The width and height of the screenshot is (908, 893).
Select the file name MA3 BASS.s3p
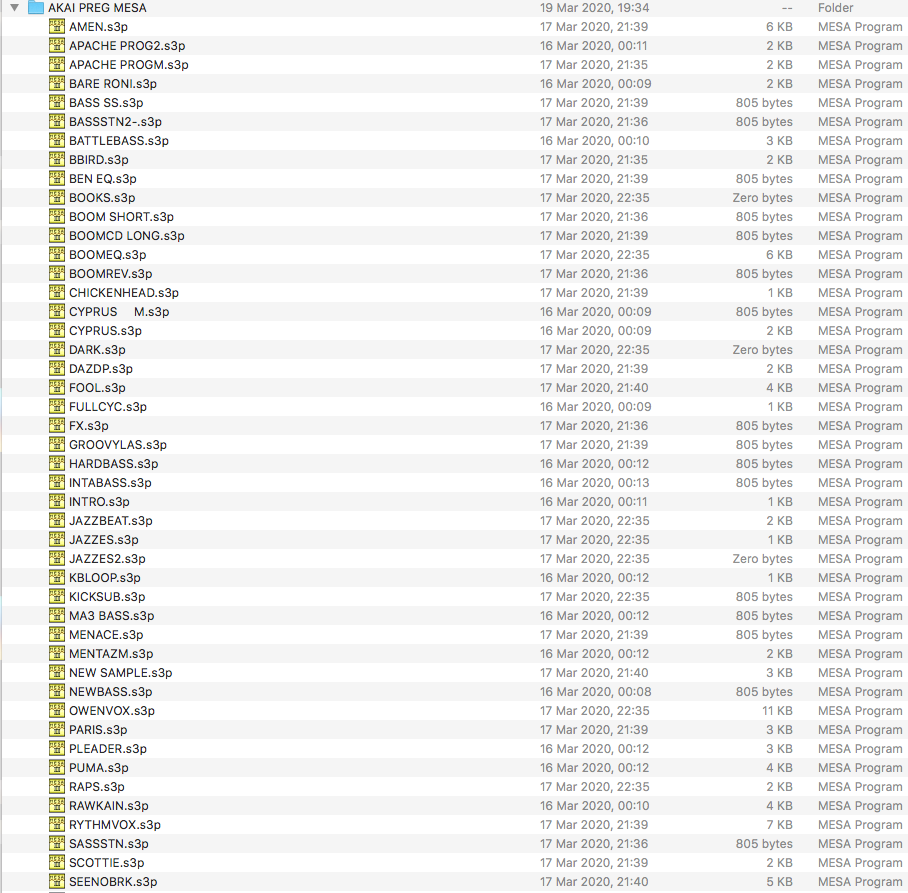point(112,616)
